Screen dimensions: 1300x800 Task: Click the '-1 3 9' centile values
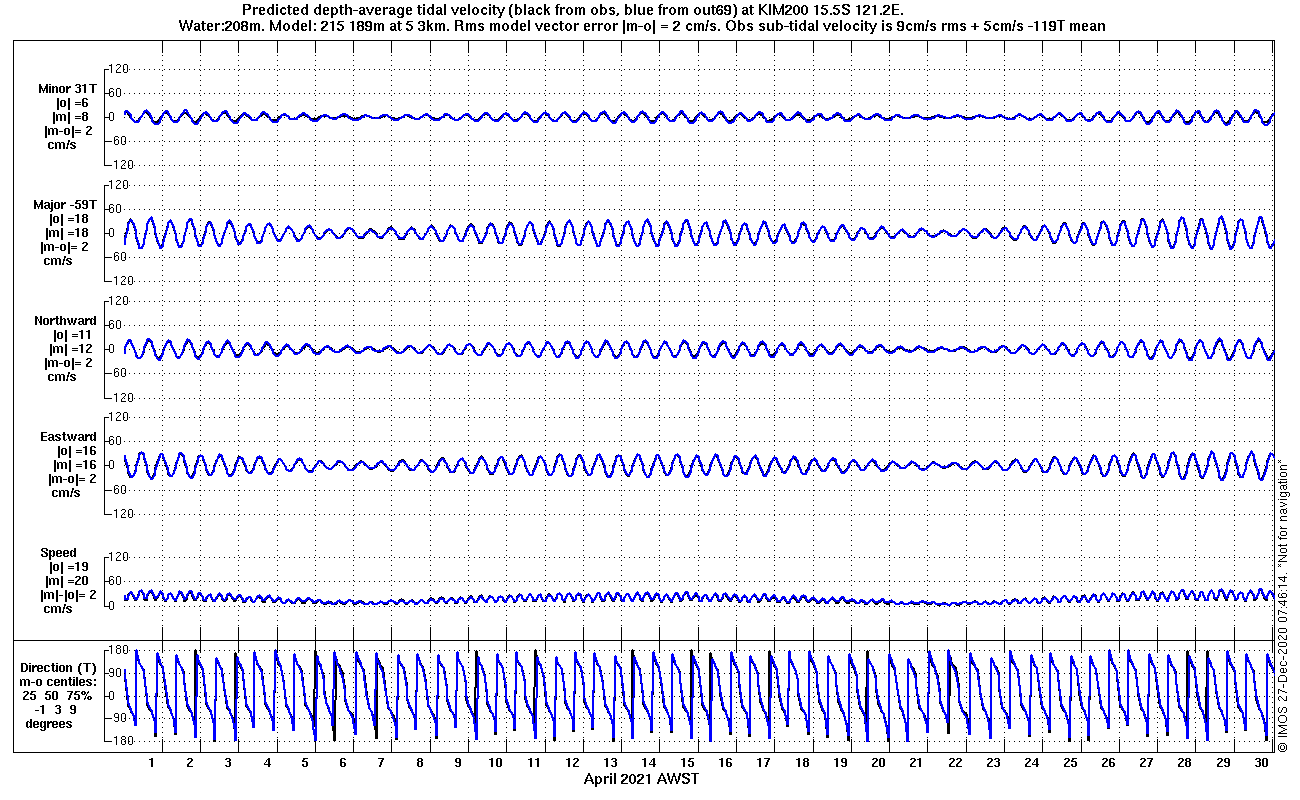pyautogui.click(x=56, y=710)
